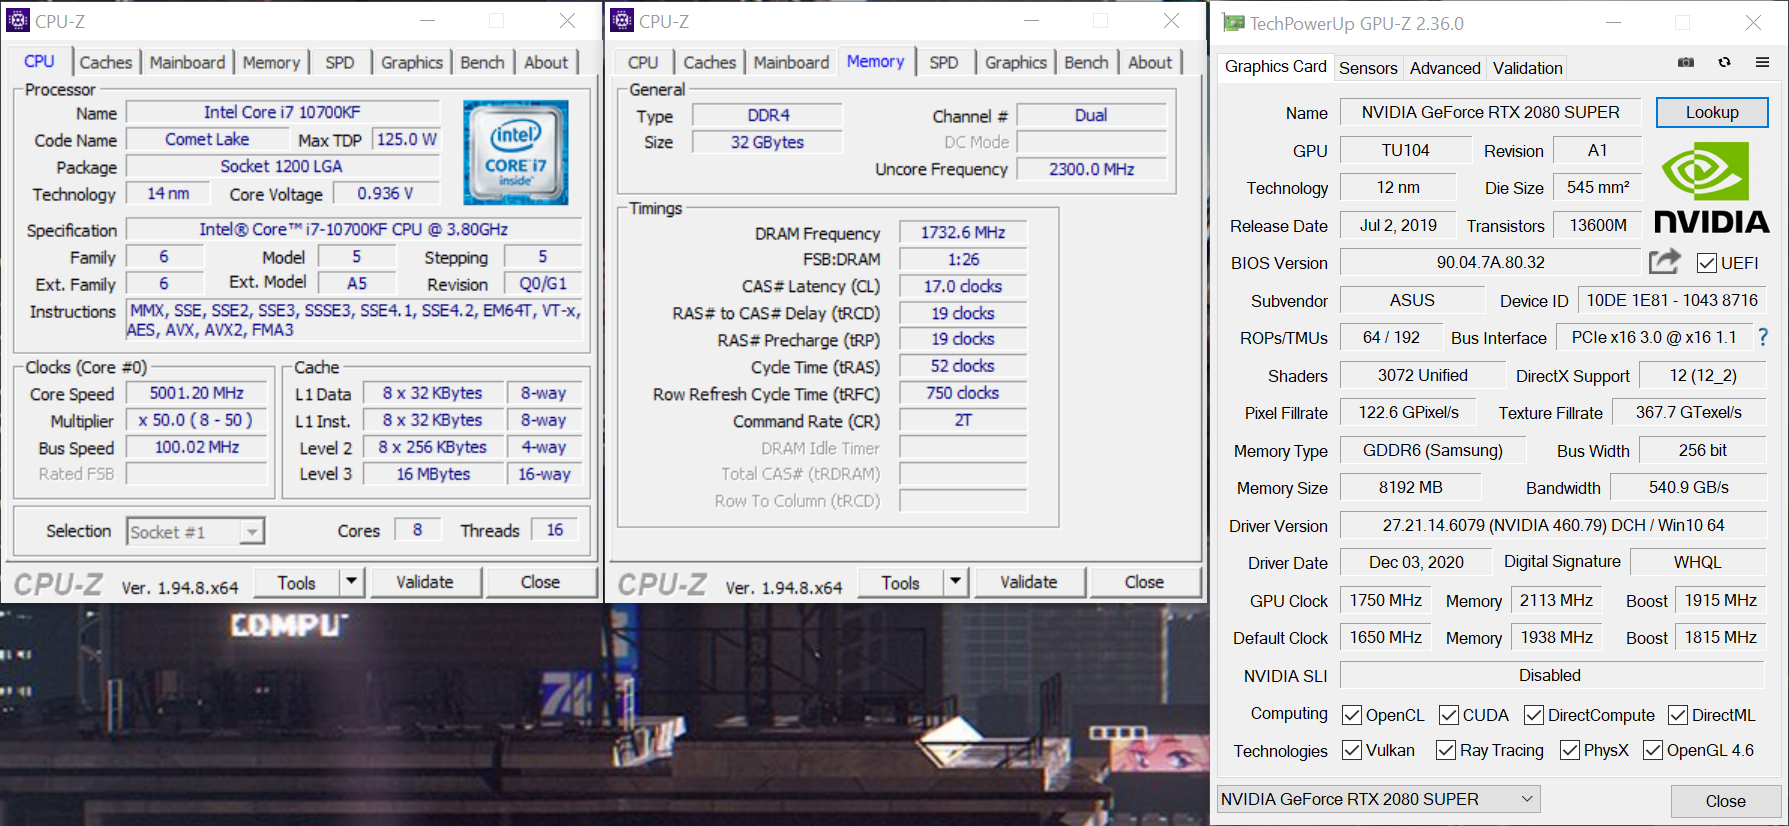The height and width of the screenshot is (826, 1789).
Task: Toggle the Ray Tracing checkbox
Action: coord(1445,750)
